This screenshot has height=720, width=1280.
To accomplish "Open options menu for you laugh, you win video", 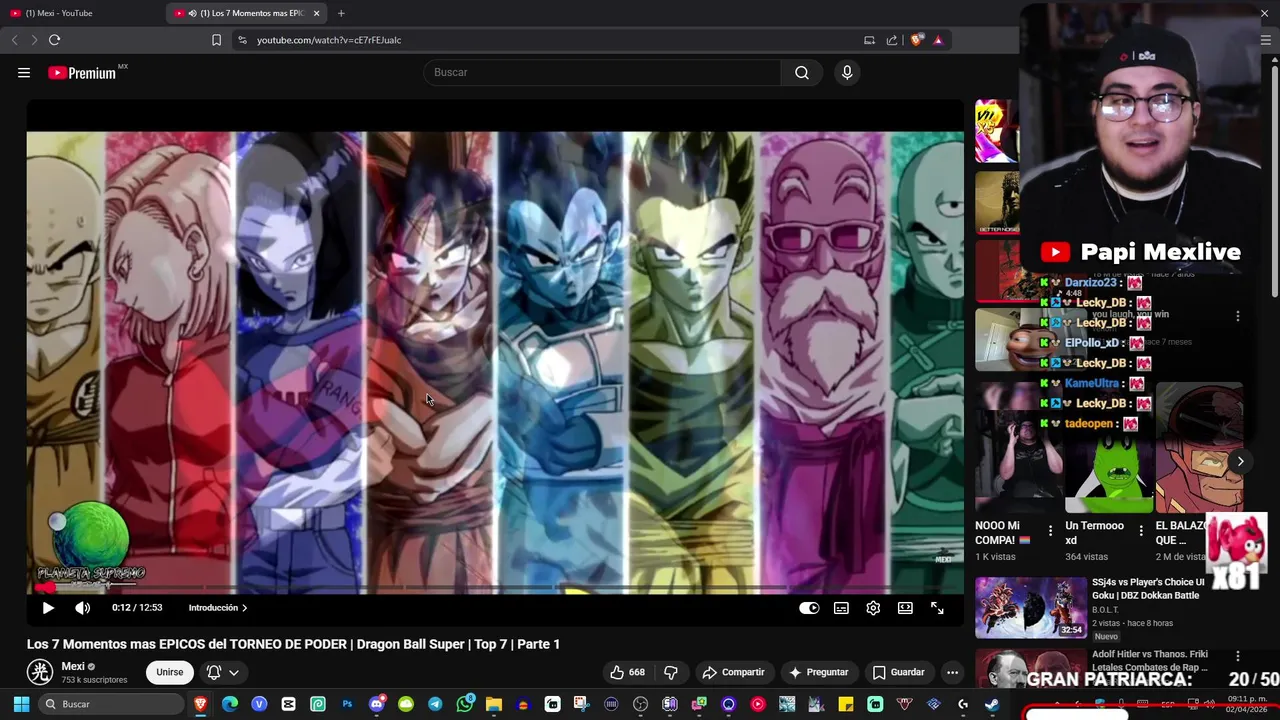I will 1238,316.
